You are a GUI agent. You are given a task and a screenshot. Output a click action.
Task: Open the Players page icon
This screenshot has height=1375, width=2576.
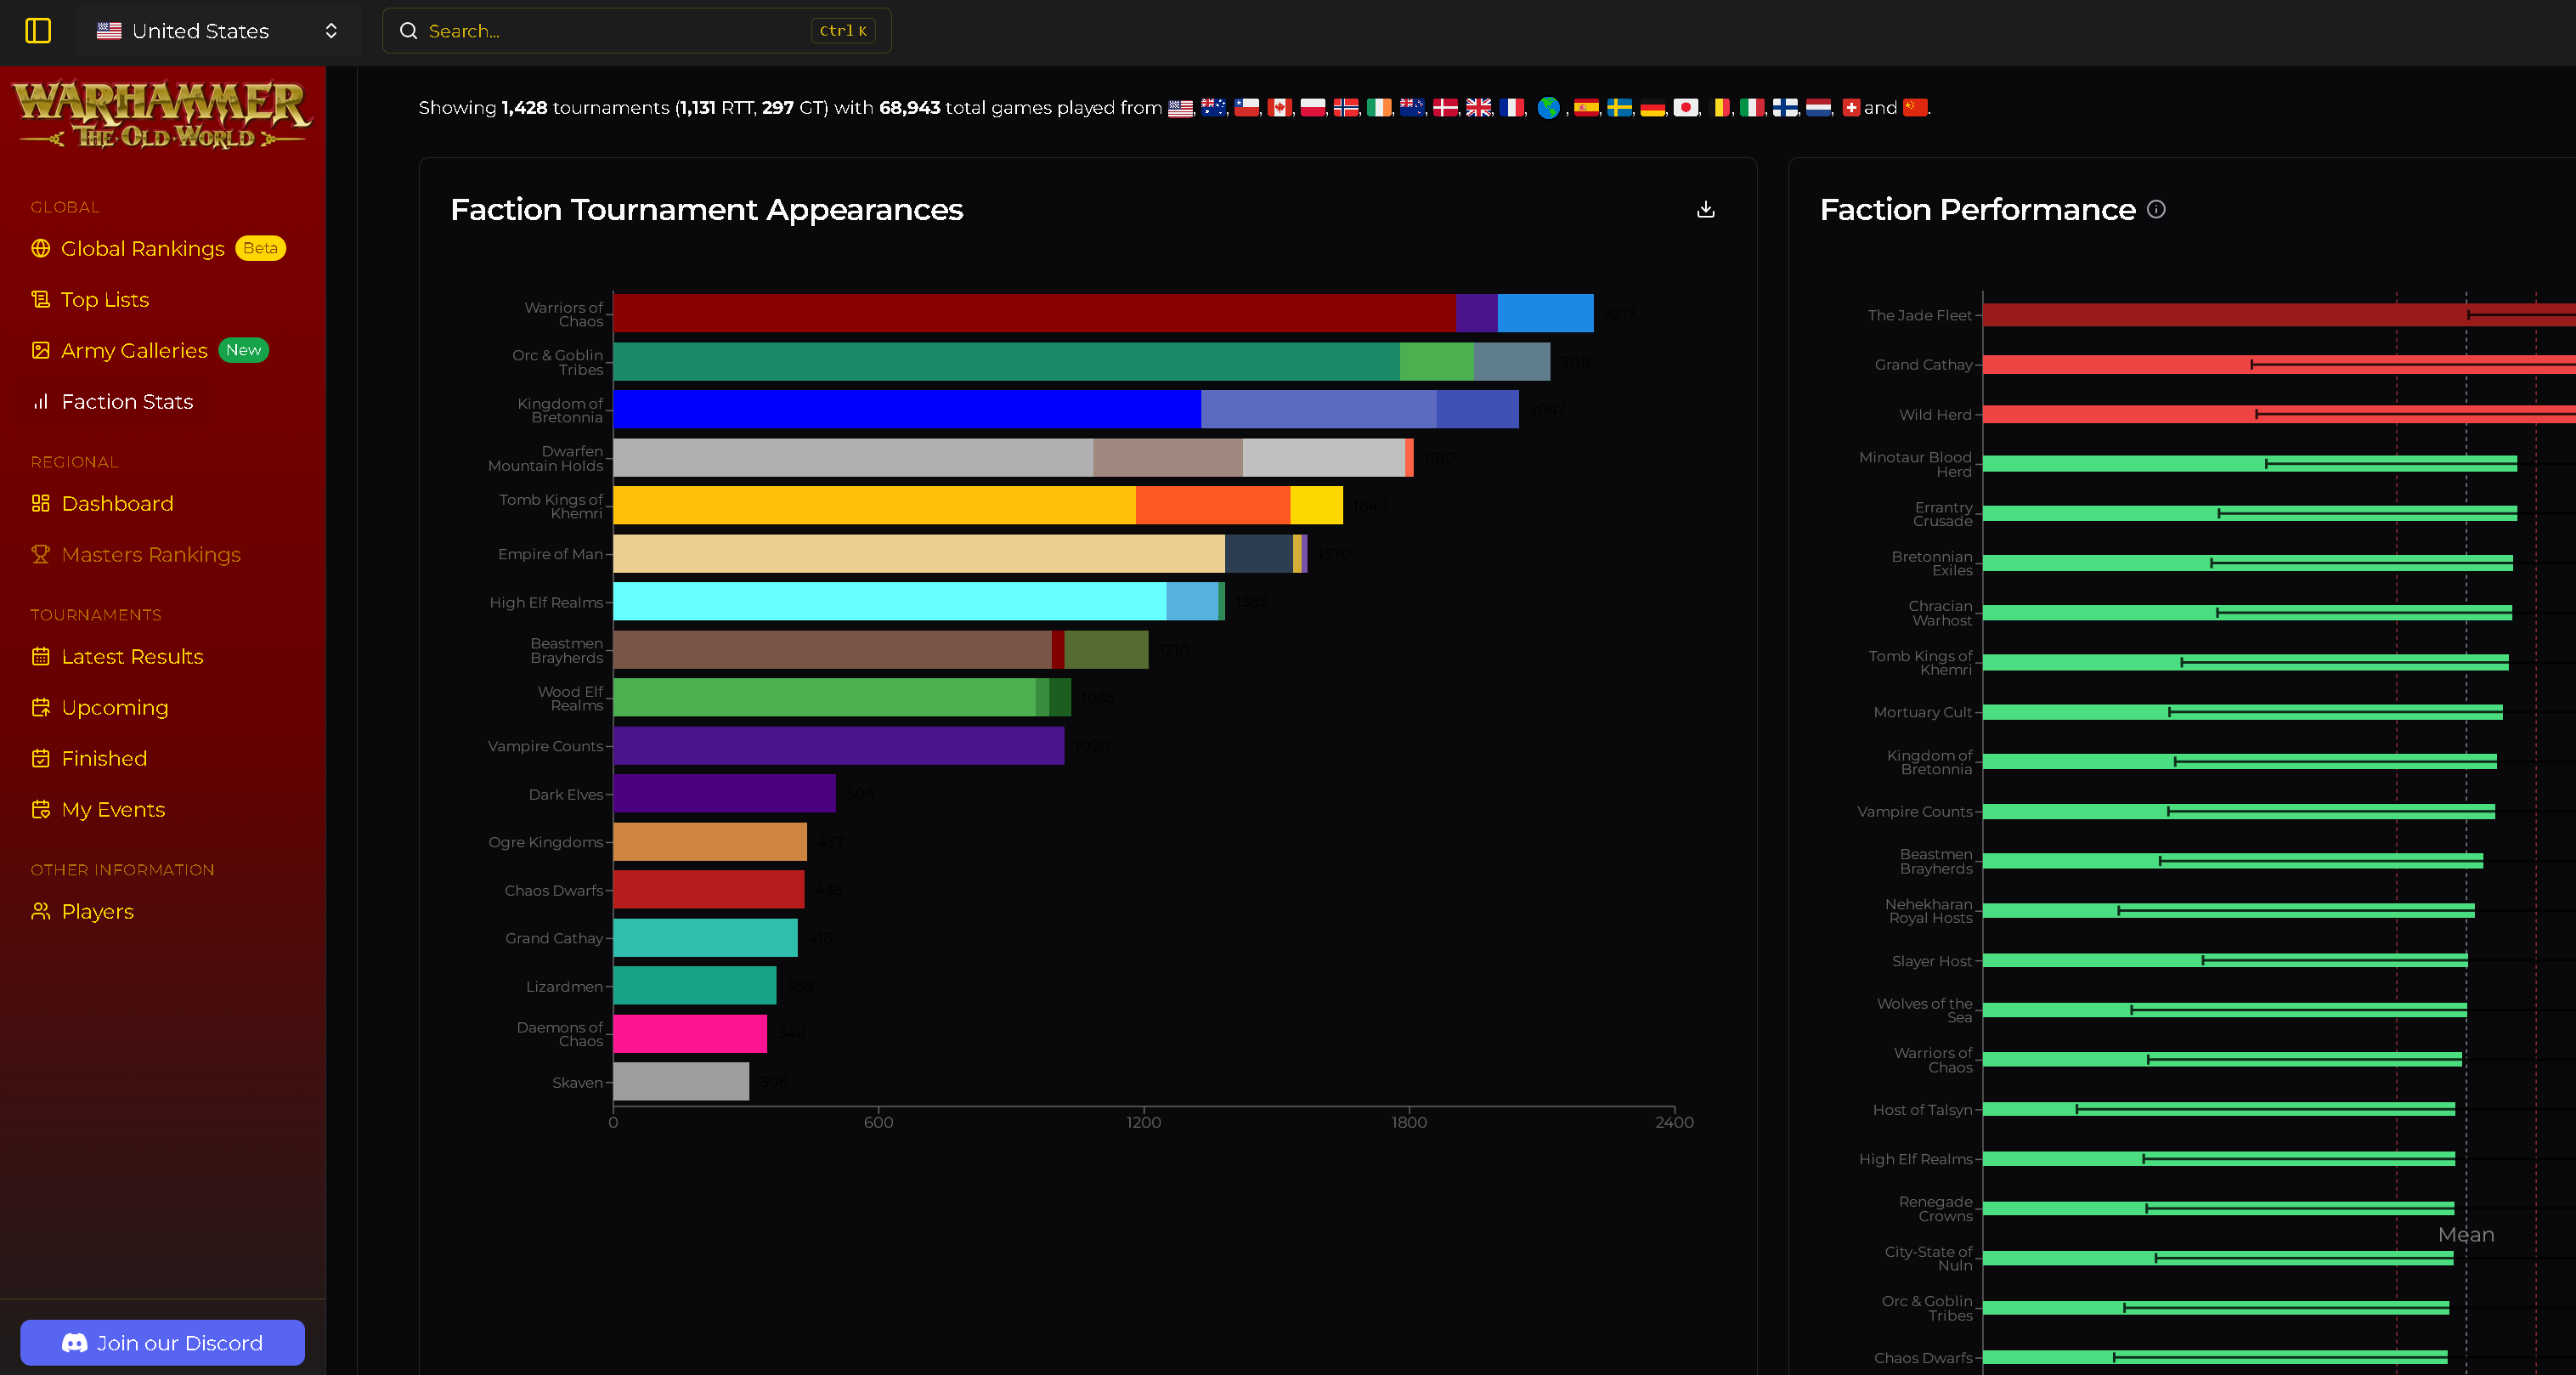point(40,911)
